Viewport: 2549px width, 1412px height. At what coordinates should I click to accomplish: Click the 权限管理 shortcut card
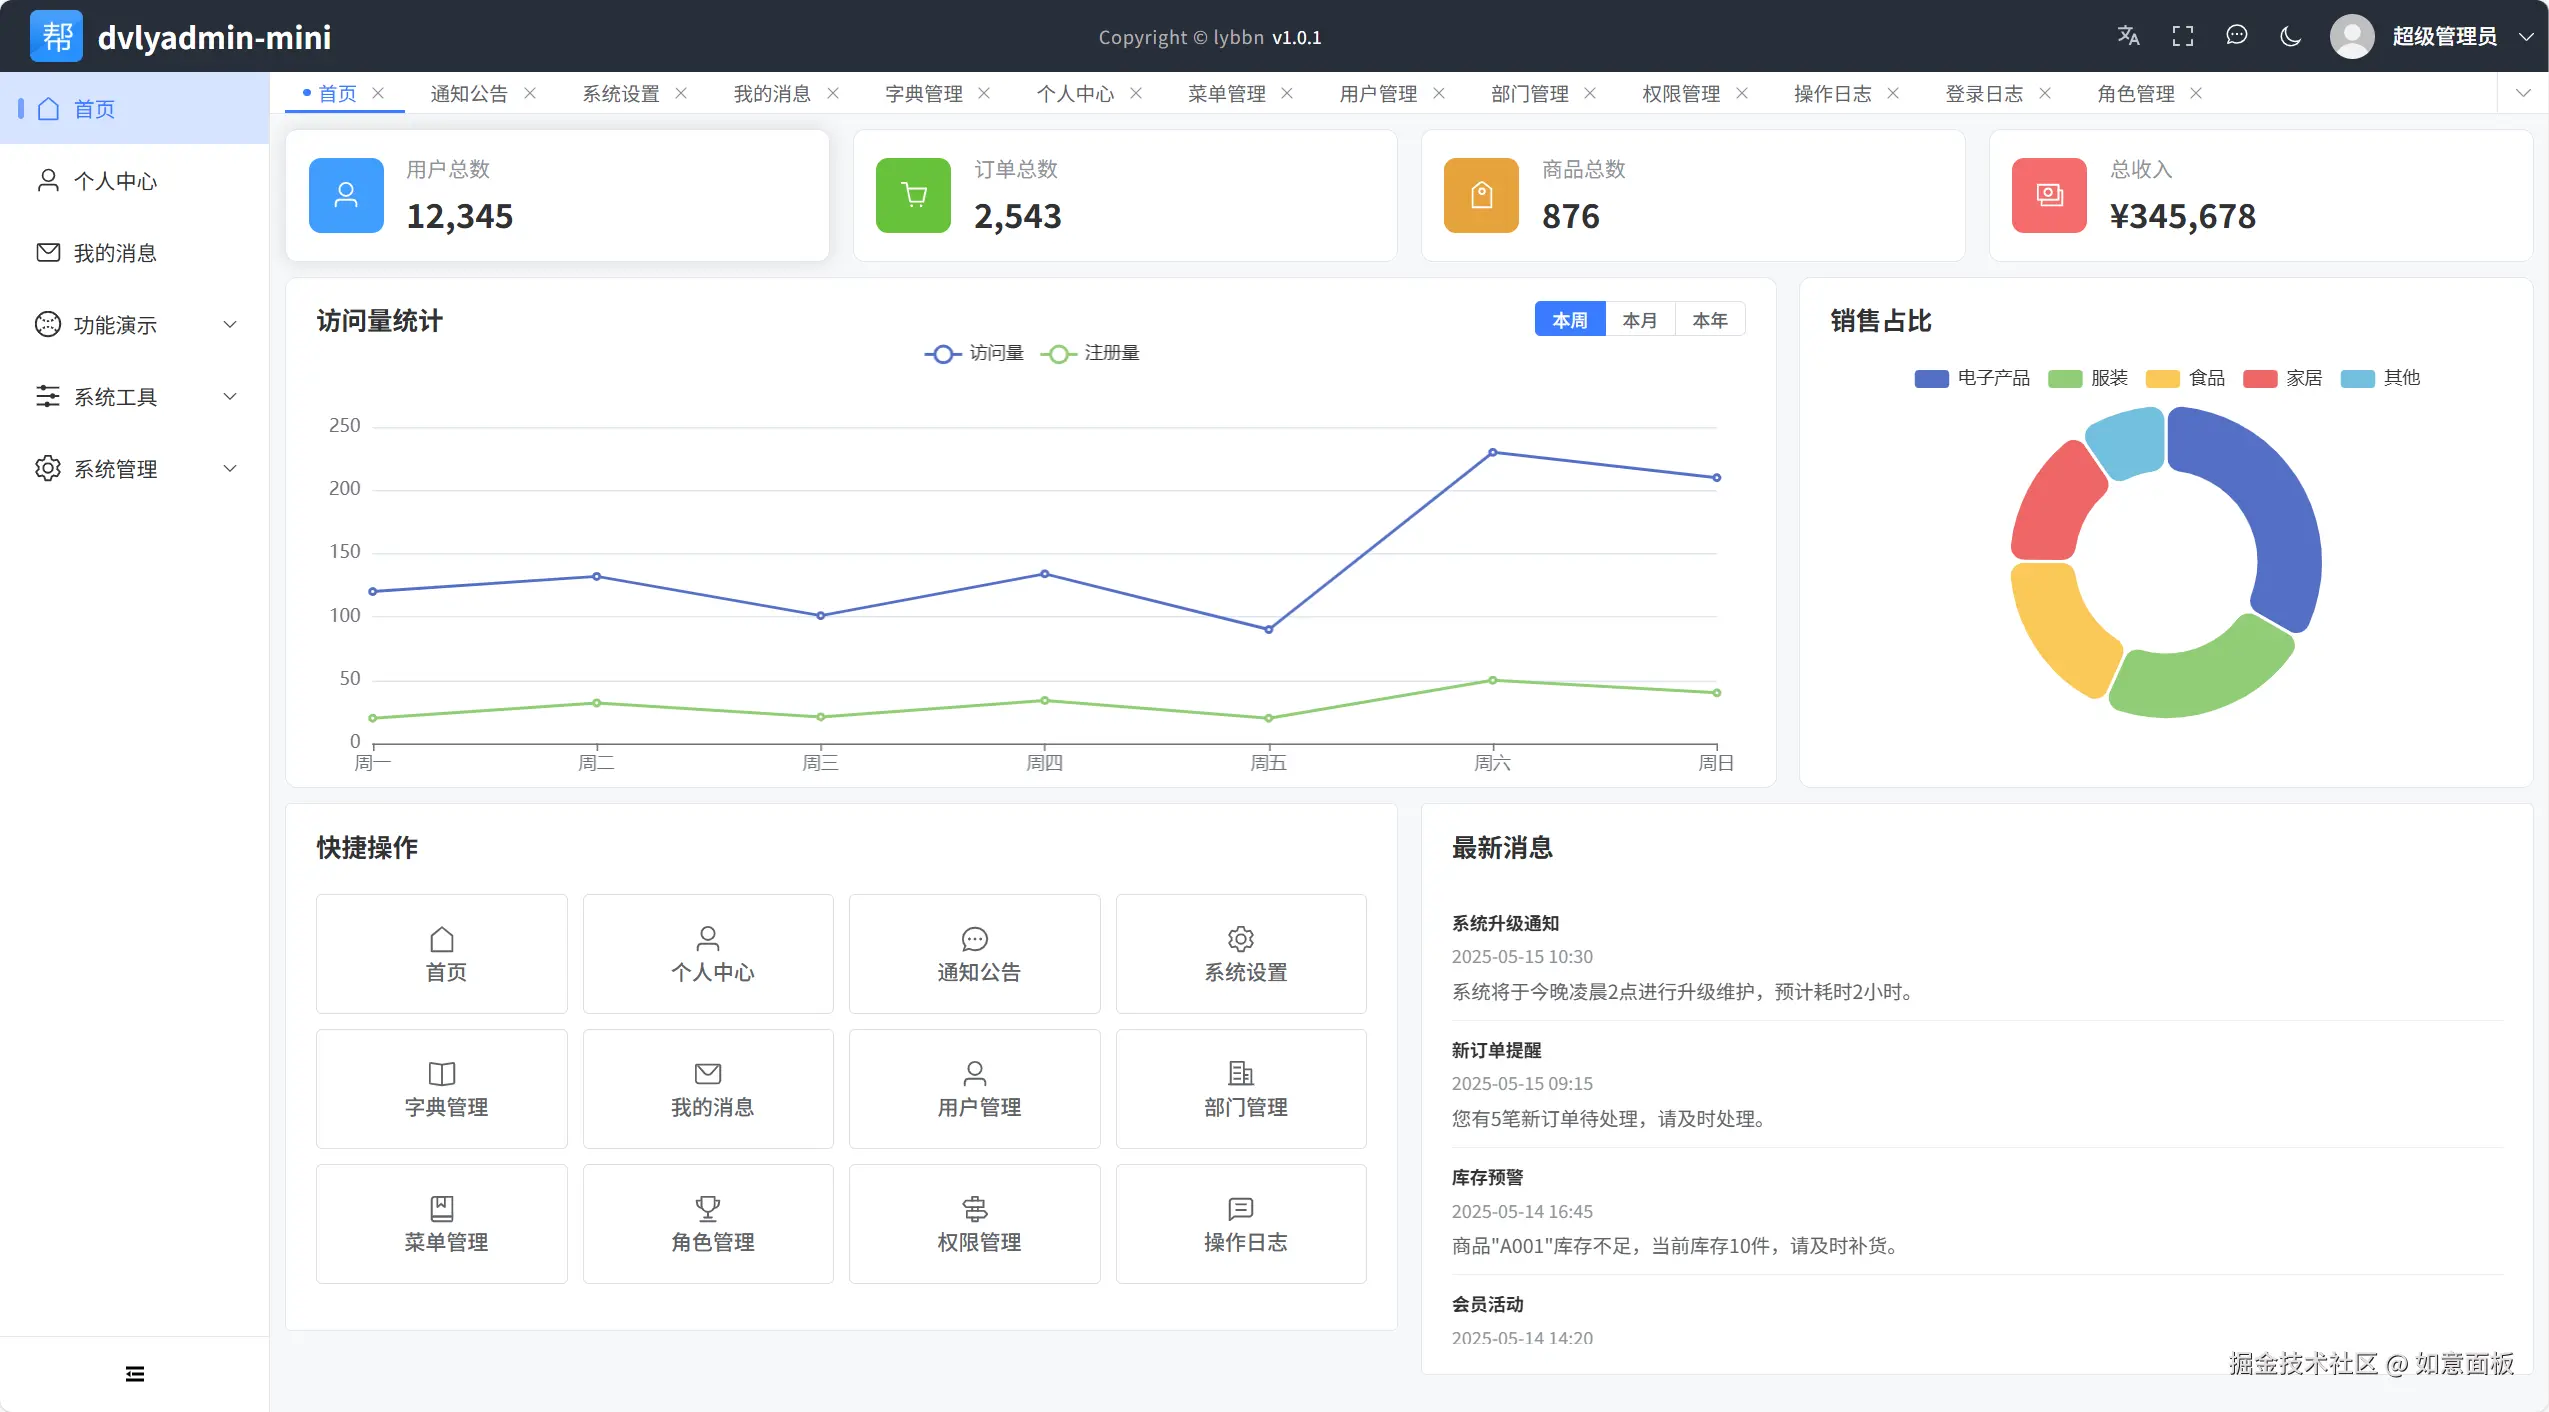[974, 1223]
